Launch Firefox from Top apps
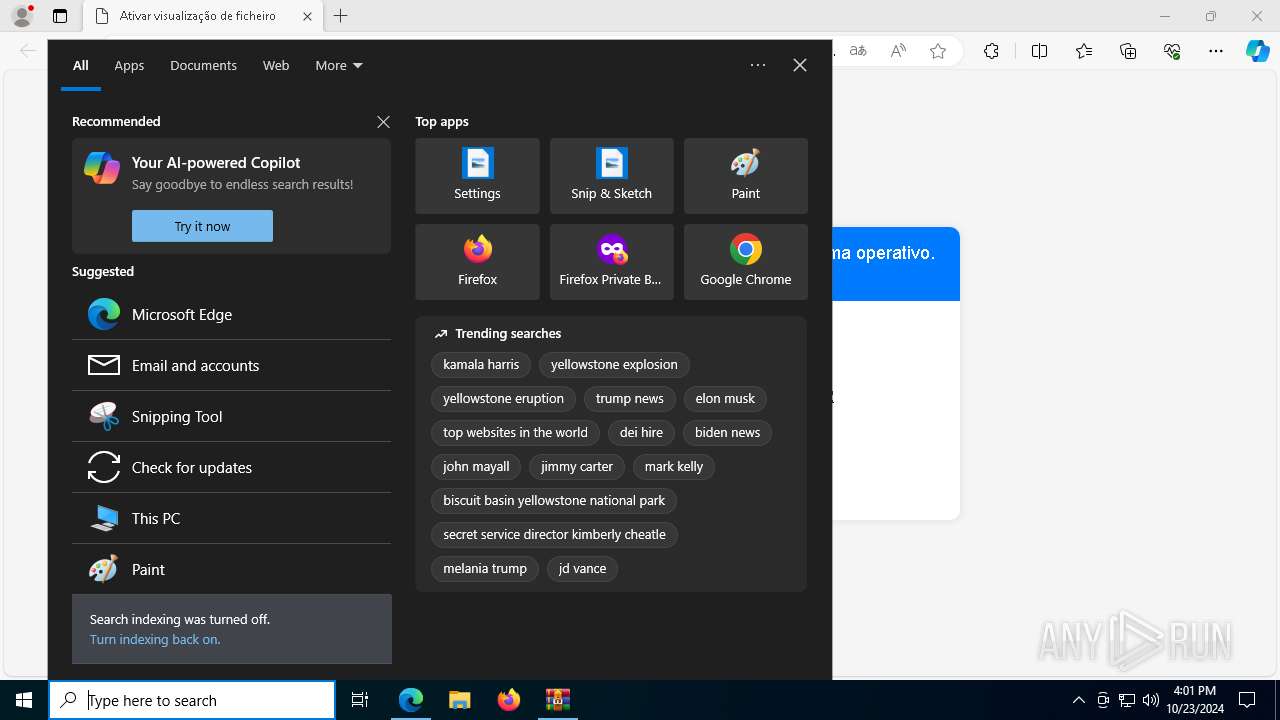The image size is (1280, 720). (477, 262)
